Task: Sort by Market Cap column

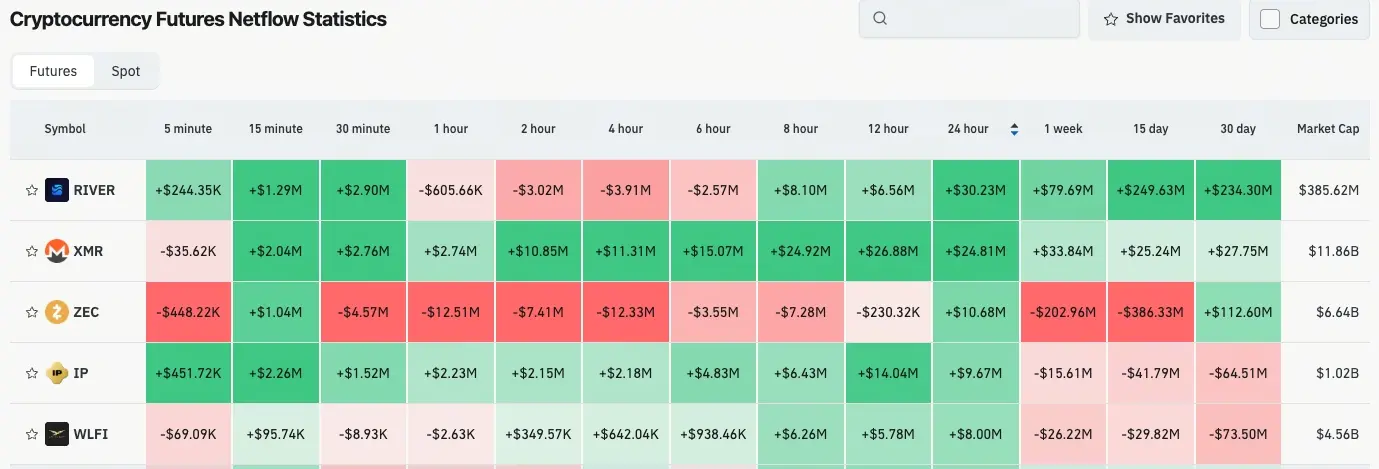Action: [1328, 129]
